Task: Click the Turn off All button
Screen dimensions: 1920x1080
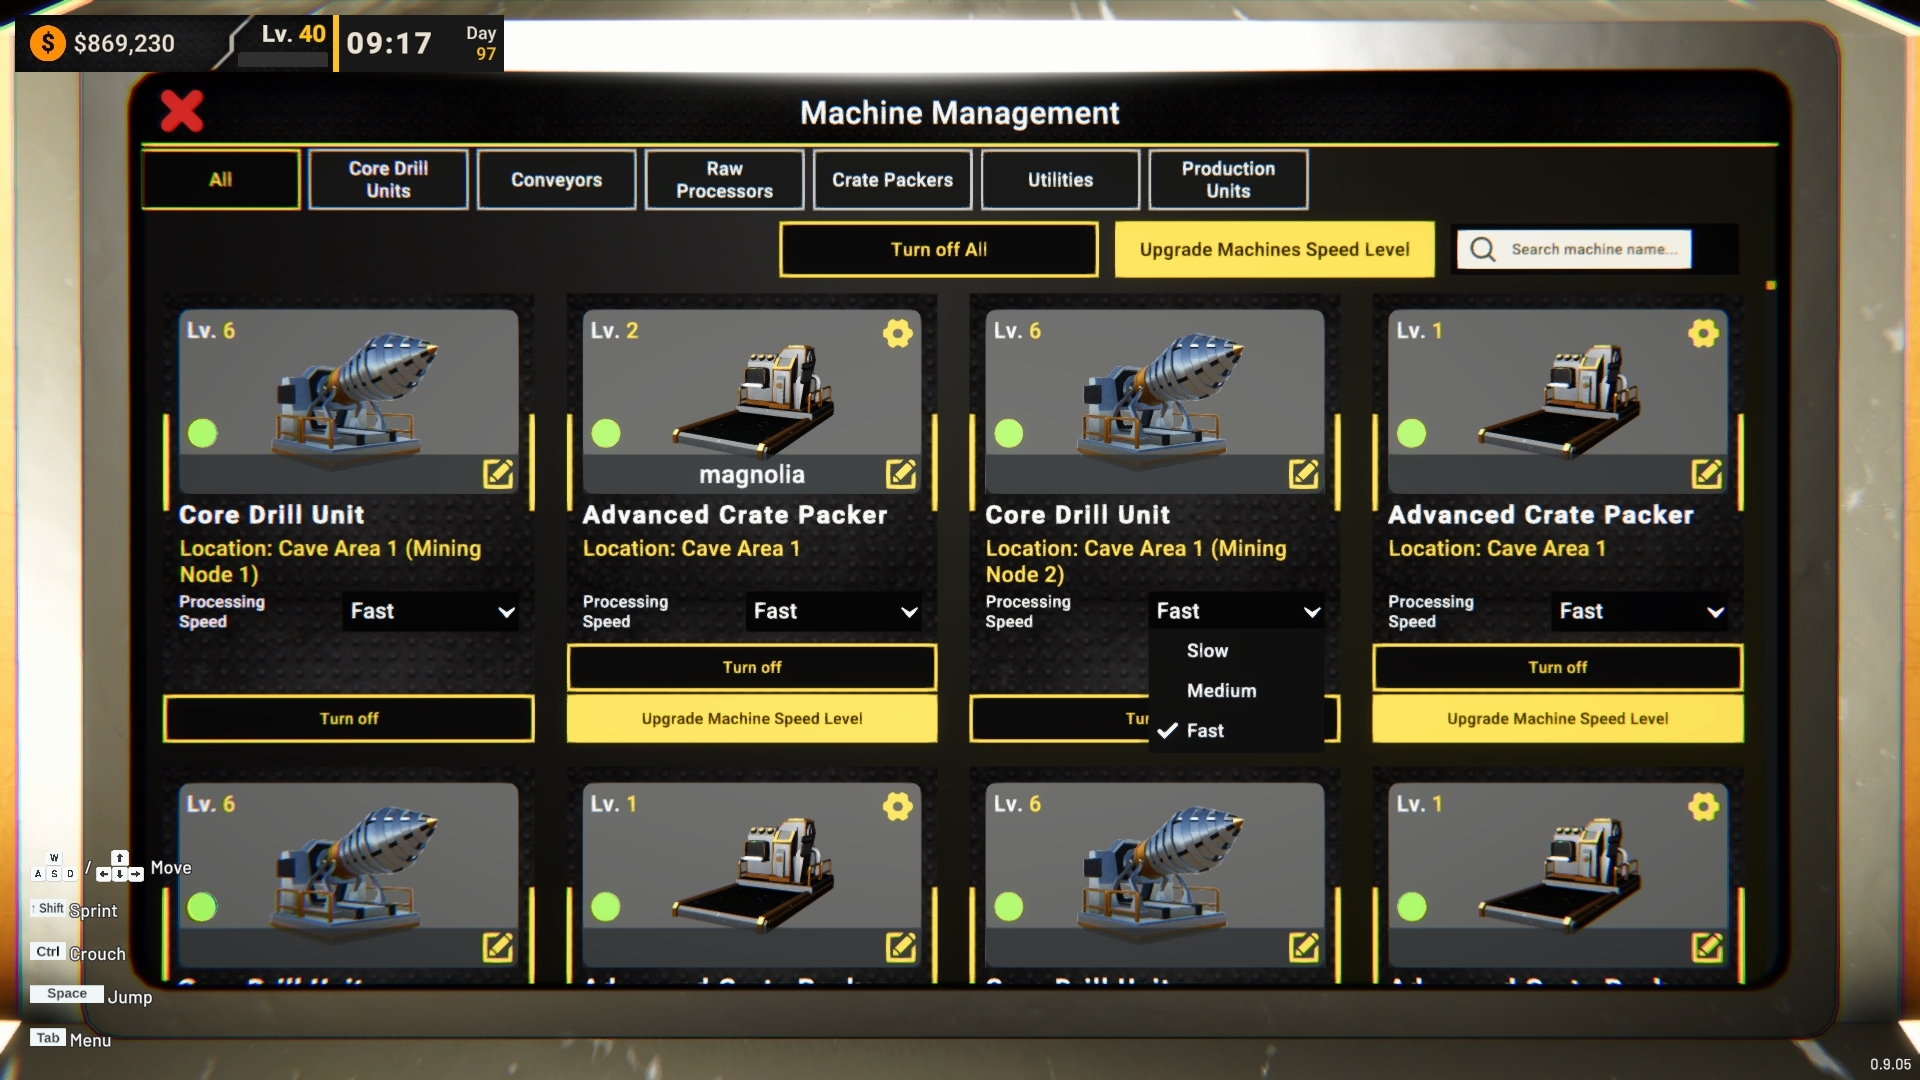Action: [938, 249]
